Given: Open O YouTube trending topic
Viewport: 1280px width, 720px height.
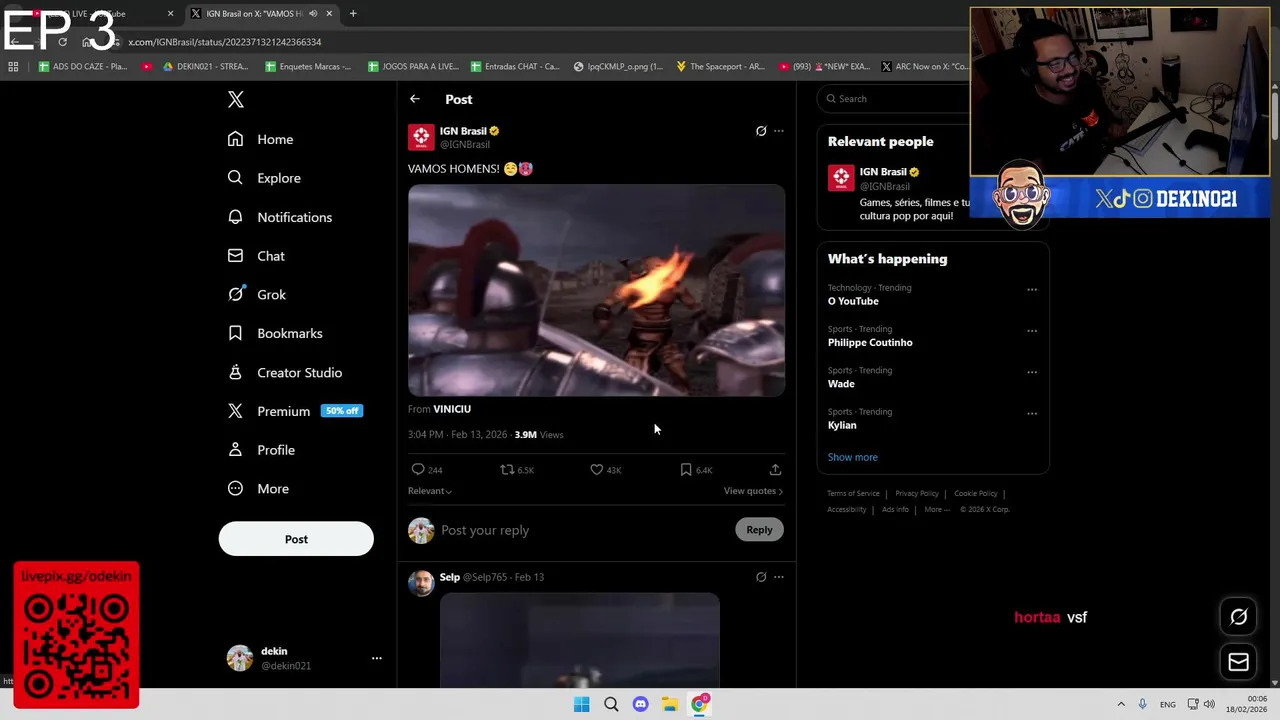Looking at the screenshot, I should [x=853, y=301].
